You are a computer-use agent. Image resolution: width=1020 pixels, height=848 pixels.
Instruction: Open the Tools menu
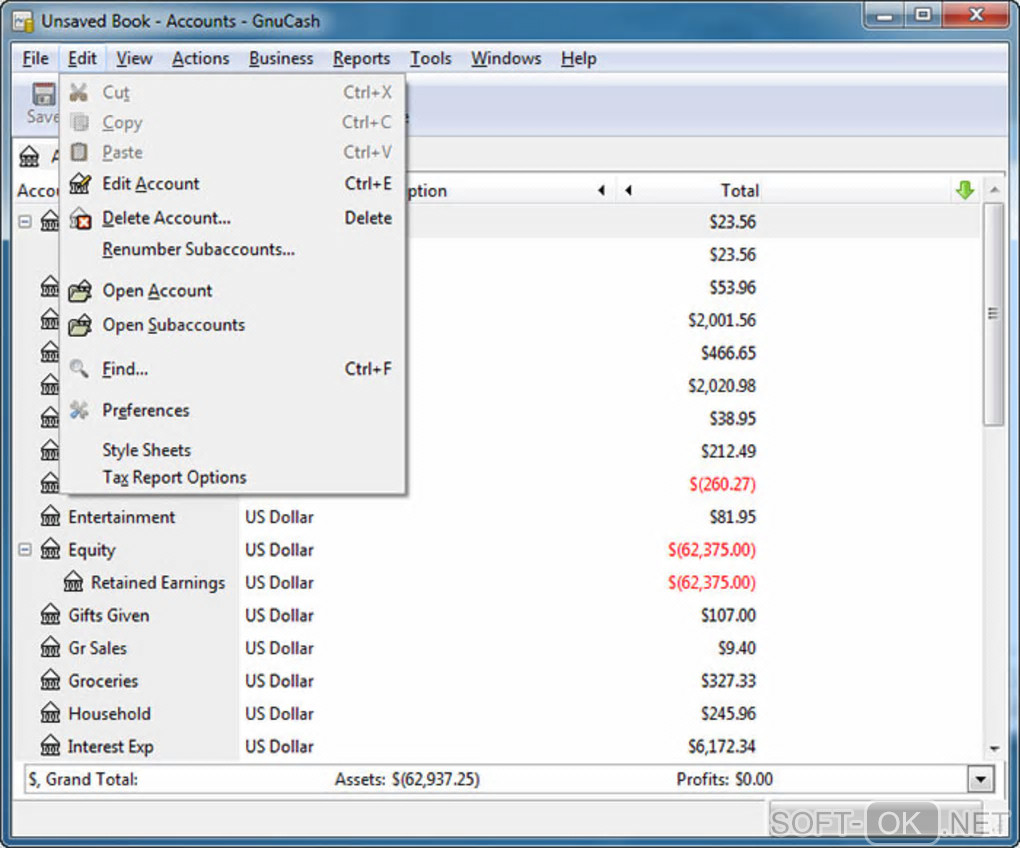click(x=431, y=59)
